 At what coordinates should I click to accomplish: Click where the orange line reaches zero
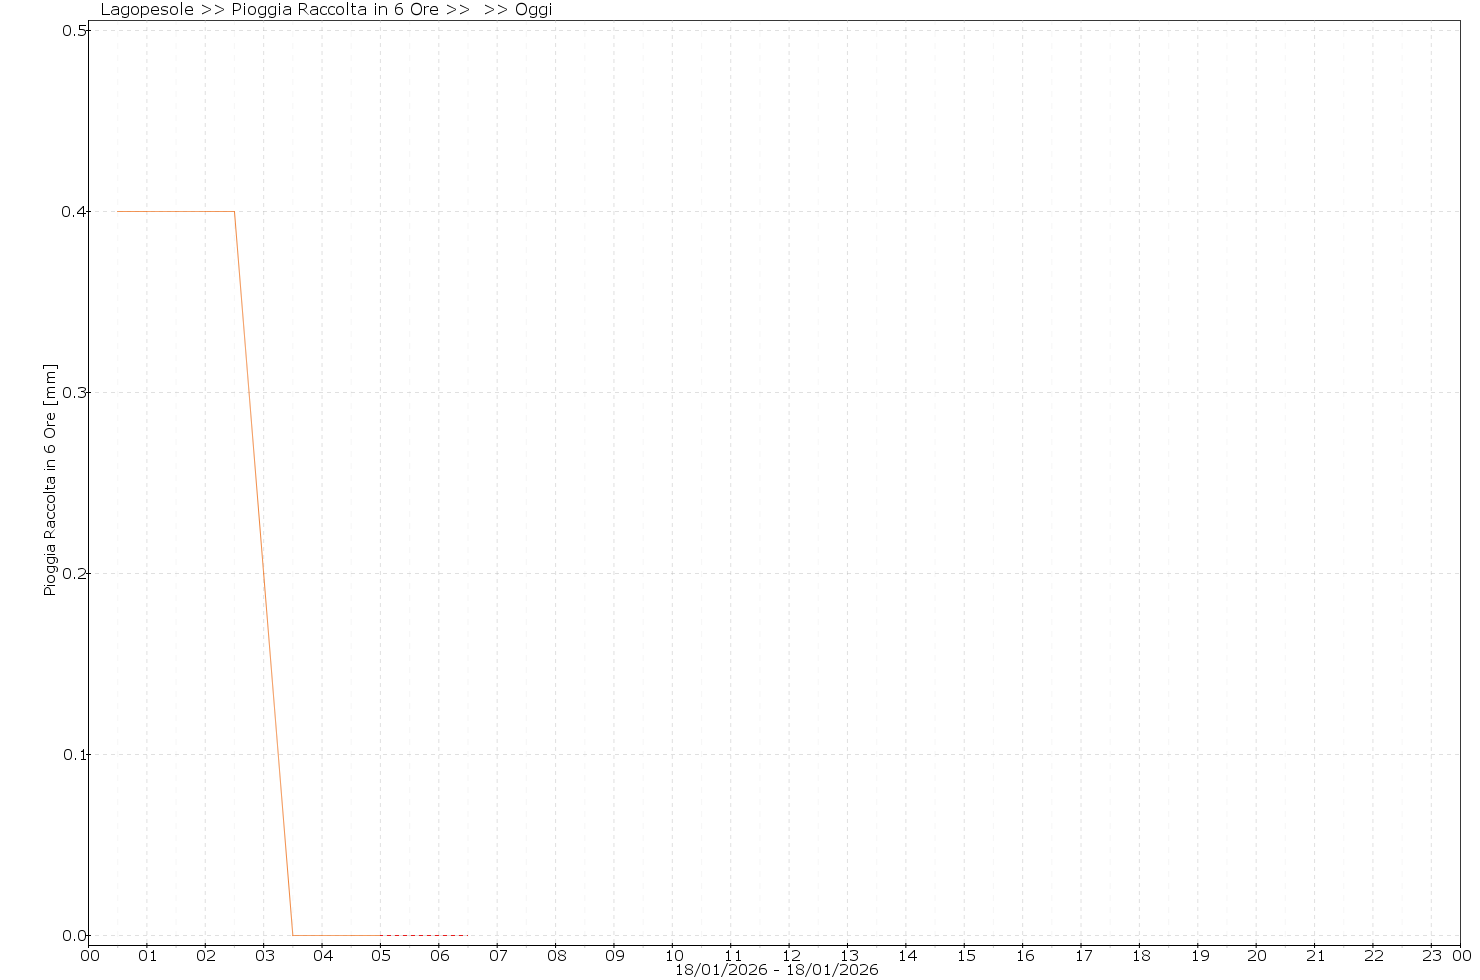click(x=293, y=935)
